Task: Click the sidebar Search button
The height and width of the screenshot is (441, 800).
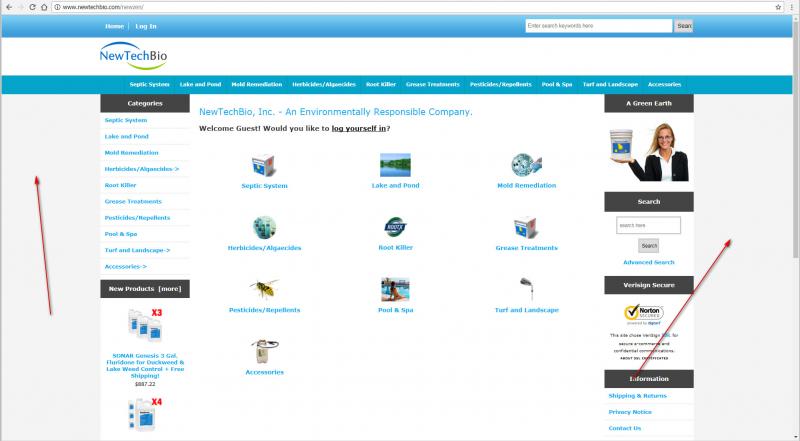Action: (x=648, y=246)
